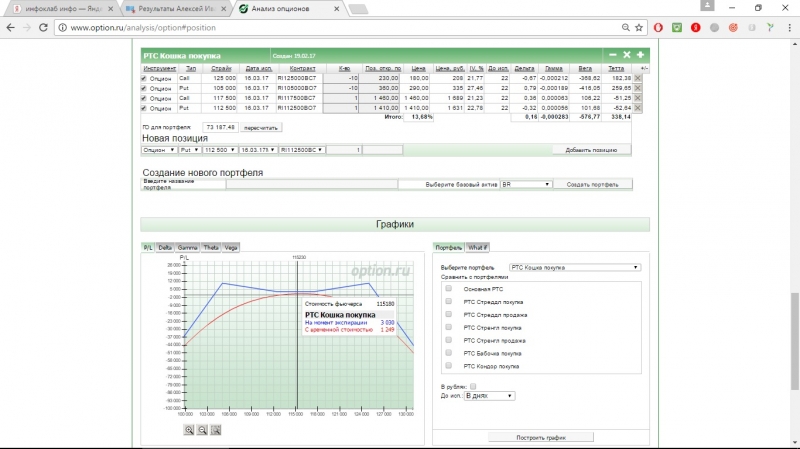This screenshot has height=449, width=800.
Task: Open 'Выберите портфель' portfolio dropdown
Action: tap(574, 267)
